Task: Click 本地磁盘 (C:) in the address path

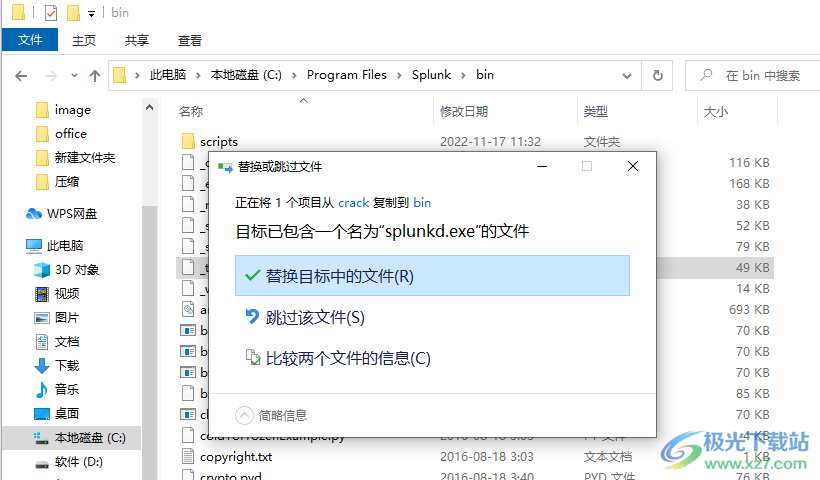Action: 246,75
